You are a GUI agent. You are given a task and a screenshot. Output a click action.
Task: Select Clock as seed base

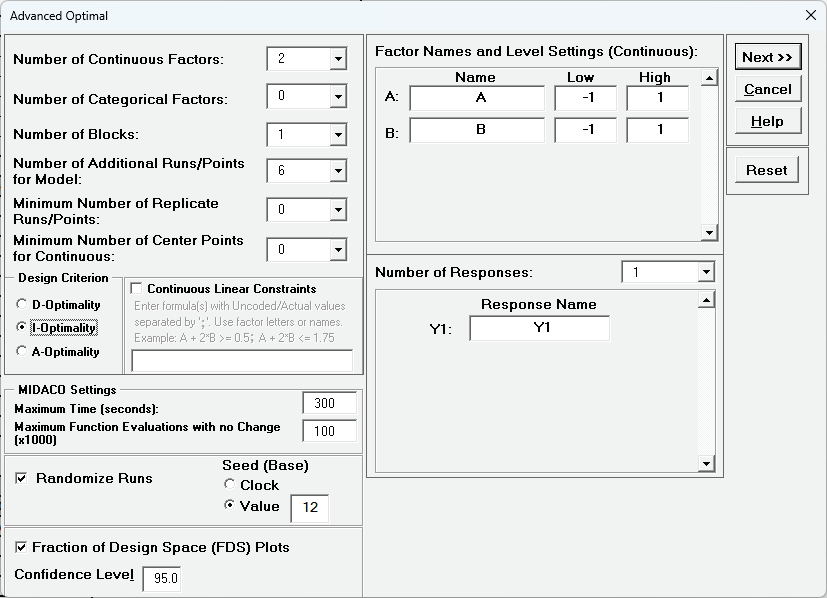230,485
